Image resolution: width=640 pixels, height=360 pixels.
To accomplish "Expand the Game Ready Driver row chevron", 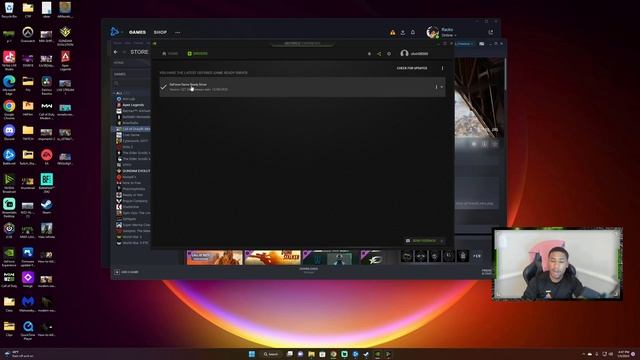I will point(442,87).
